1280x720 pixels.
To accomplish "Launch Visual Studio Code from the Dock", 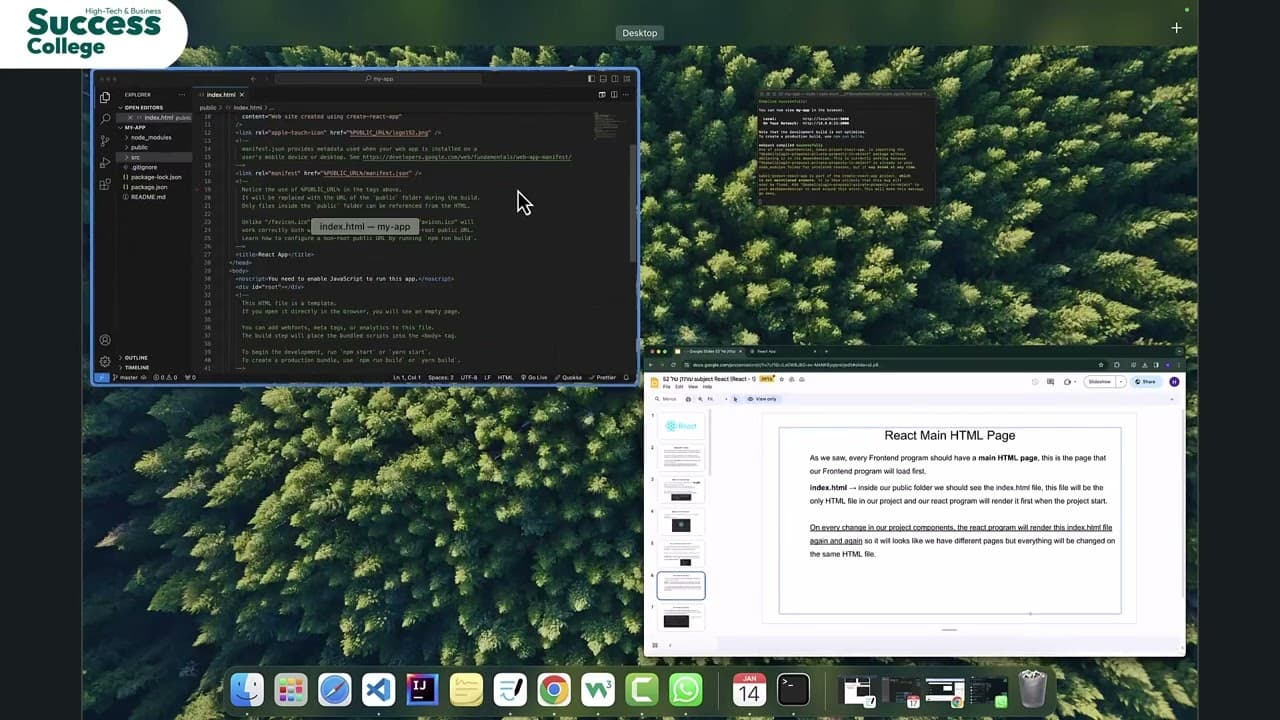I will tap(378, 689).
